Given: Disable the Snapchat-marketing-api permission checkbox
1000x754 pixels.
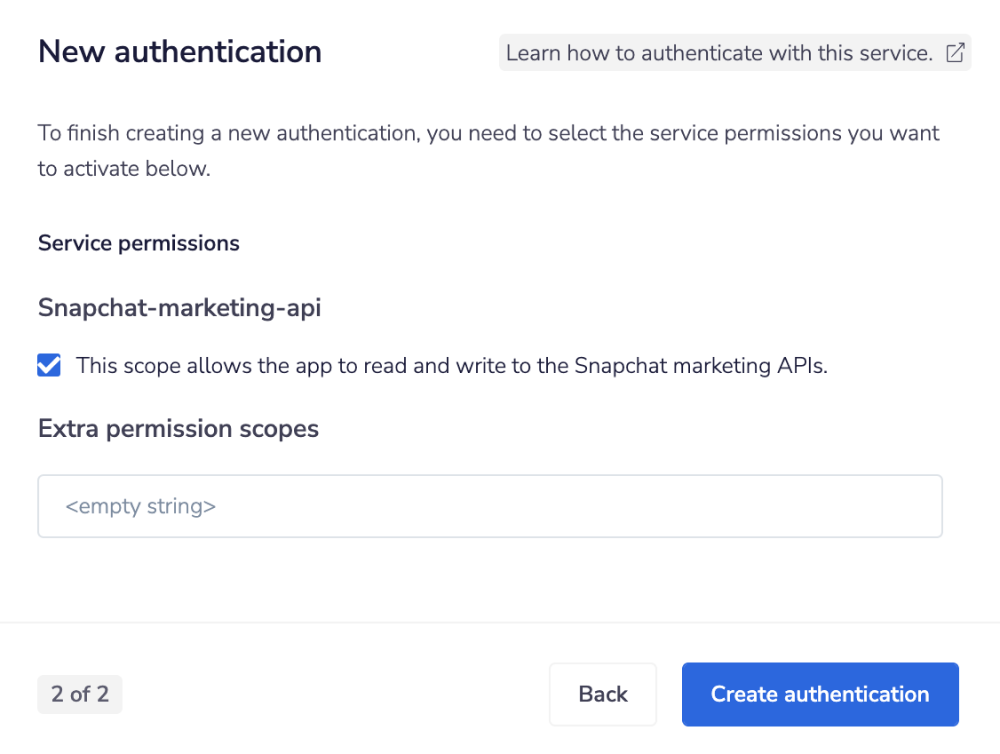Looking at the screenshot, I should pyautogui.click(x=48, y=365).
